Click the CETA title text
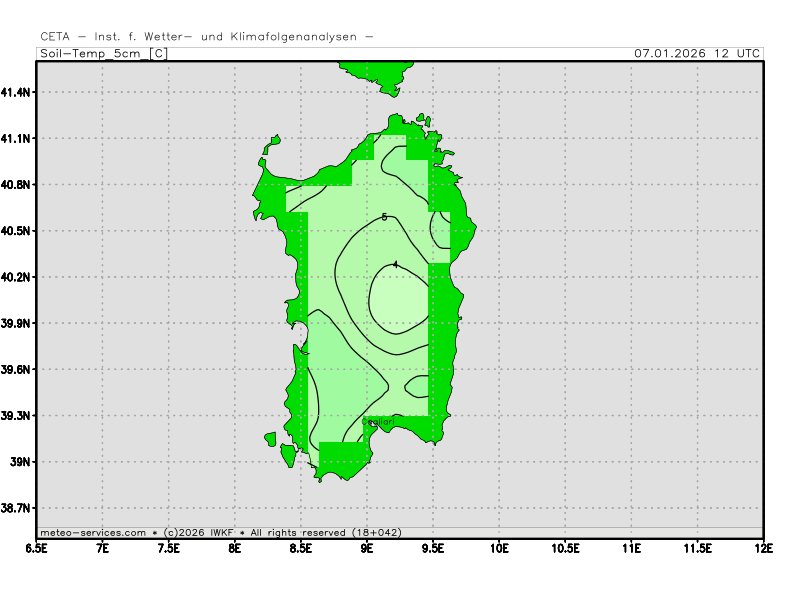This screenshot has width=800, height=600. point(55,37)
